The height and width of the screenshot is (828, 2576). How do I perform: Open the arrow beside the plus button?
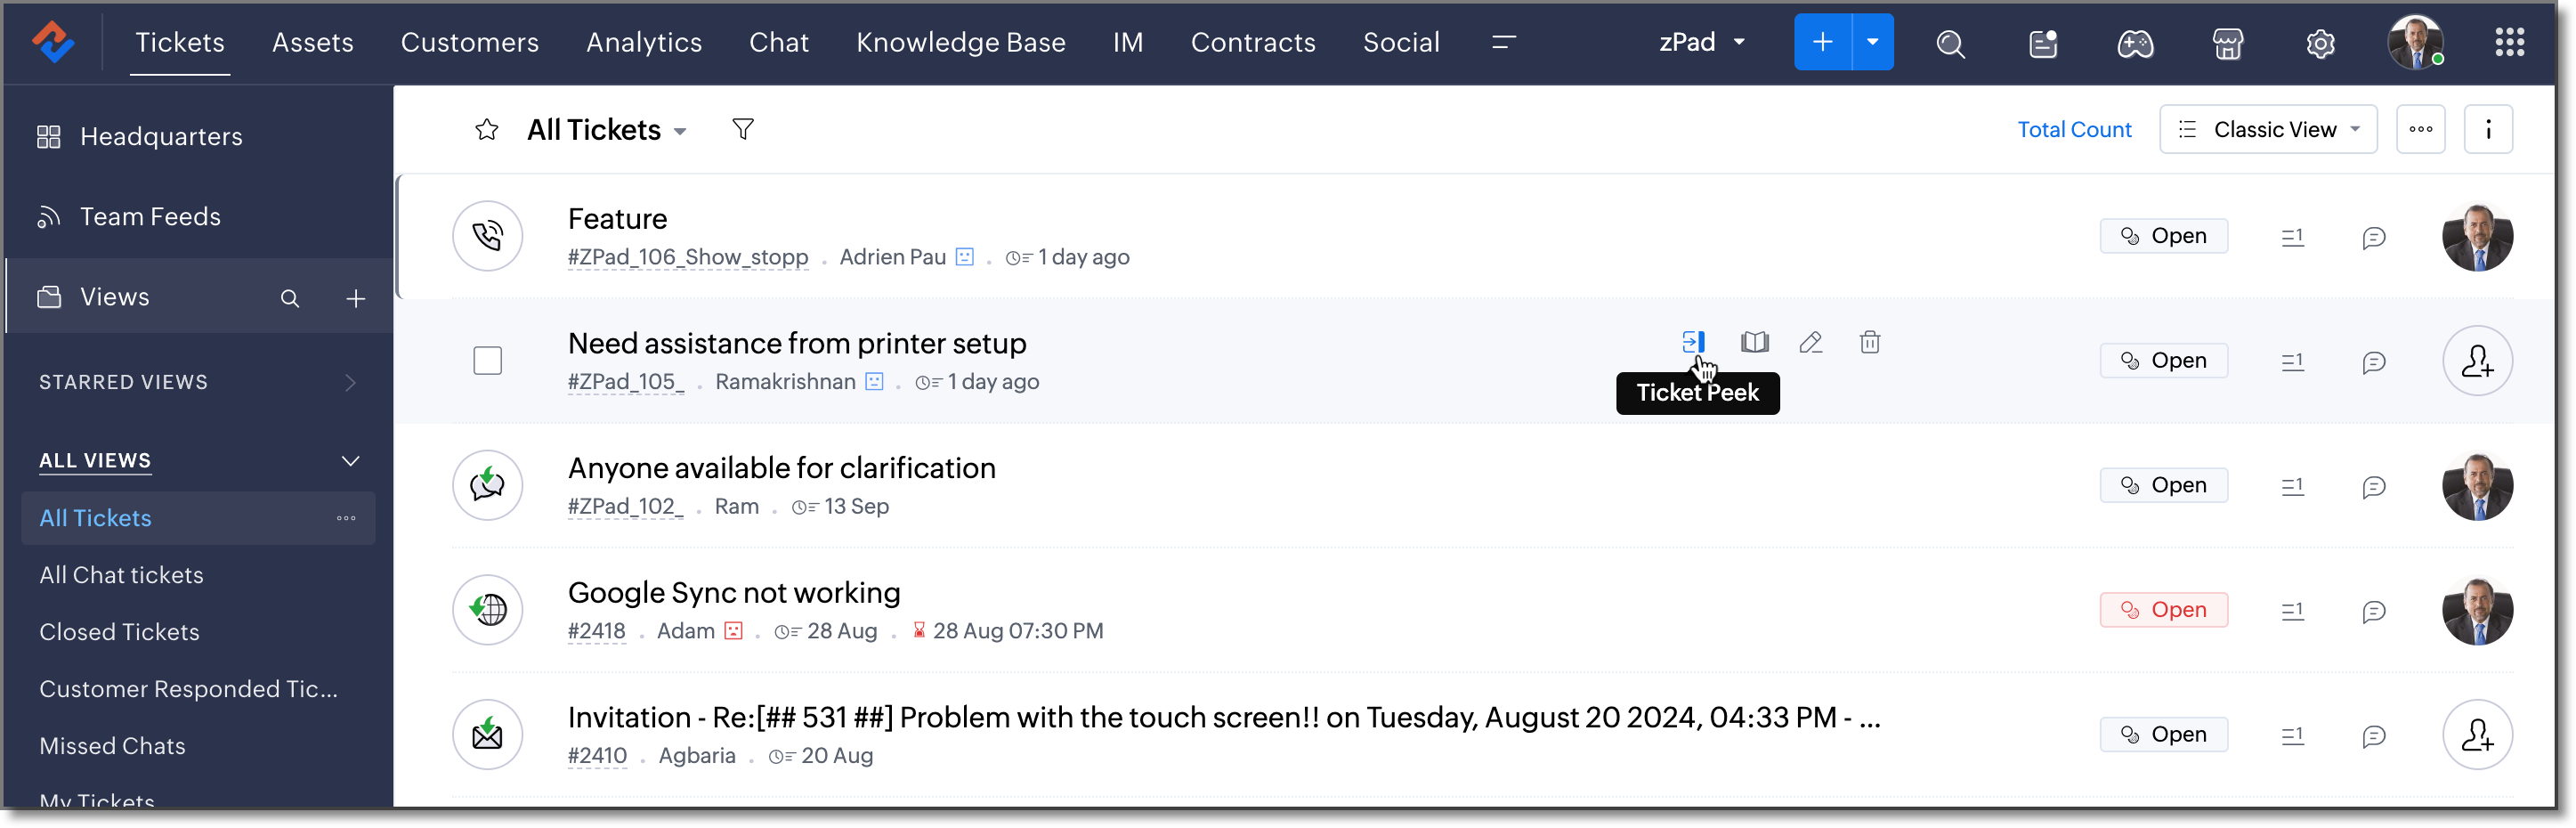point(1873,42)
